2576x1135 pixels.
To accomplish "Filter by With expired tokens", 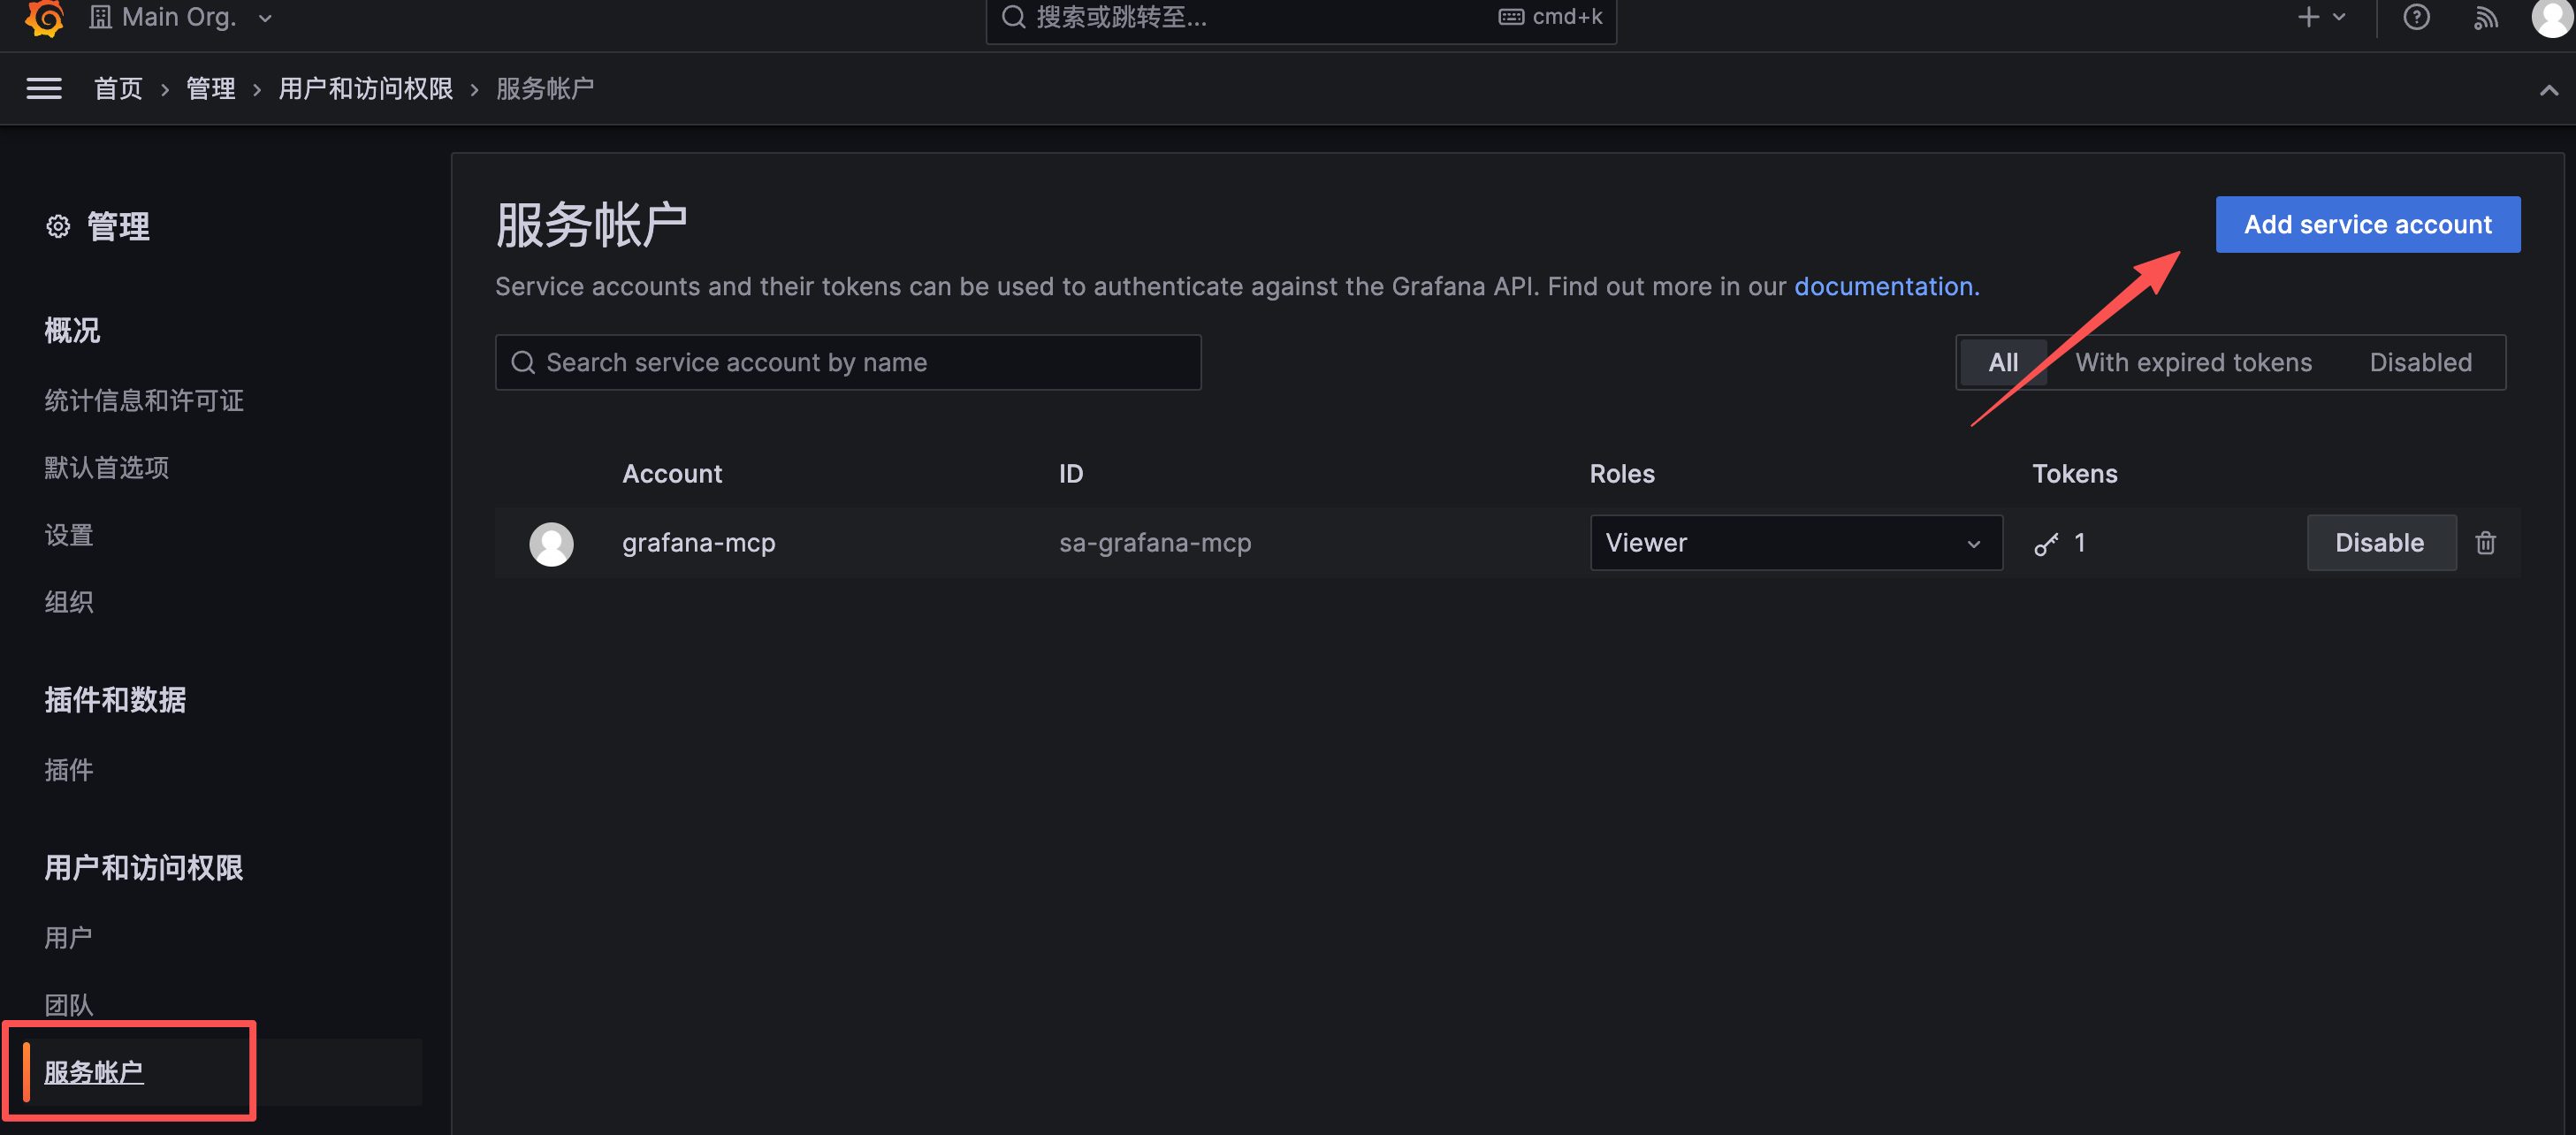I will coord(2194,362).
